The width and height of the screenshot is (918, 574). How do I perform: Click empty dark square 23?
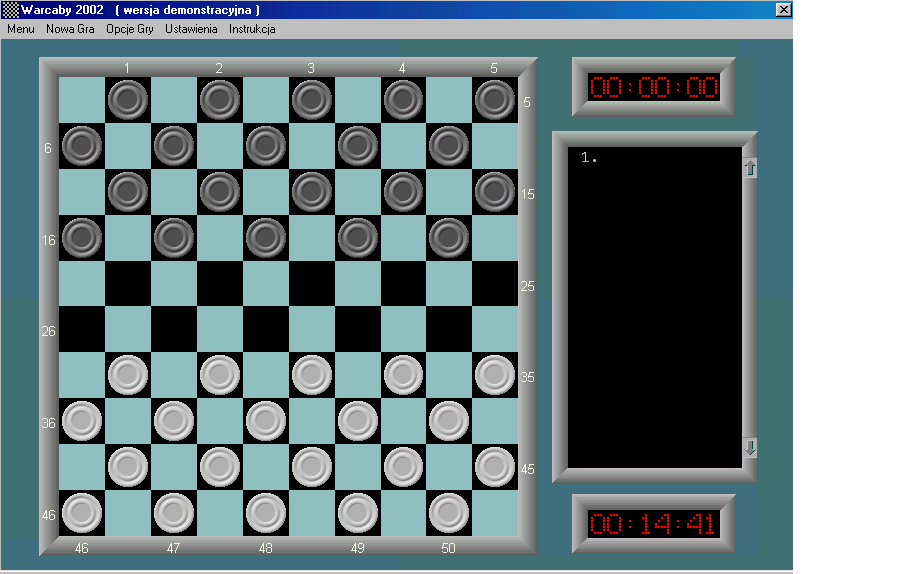click(311, 283)
